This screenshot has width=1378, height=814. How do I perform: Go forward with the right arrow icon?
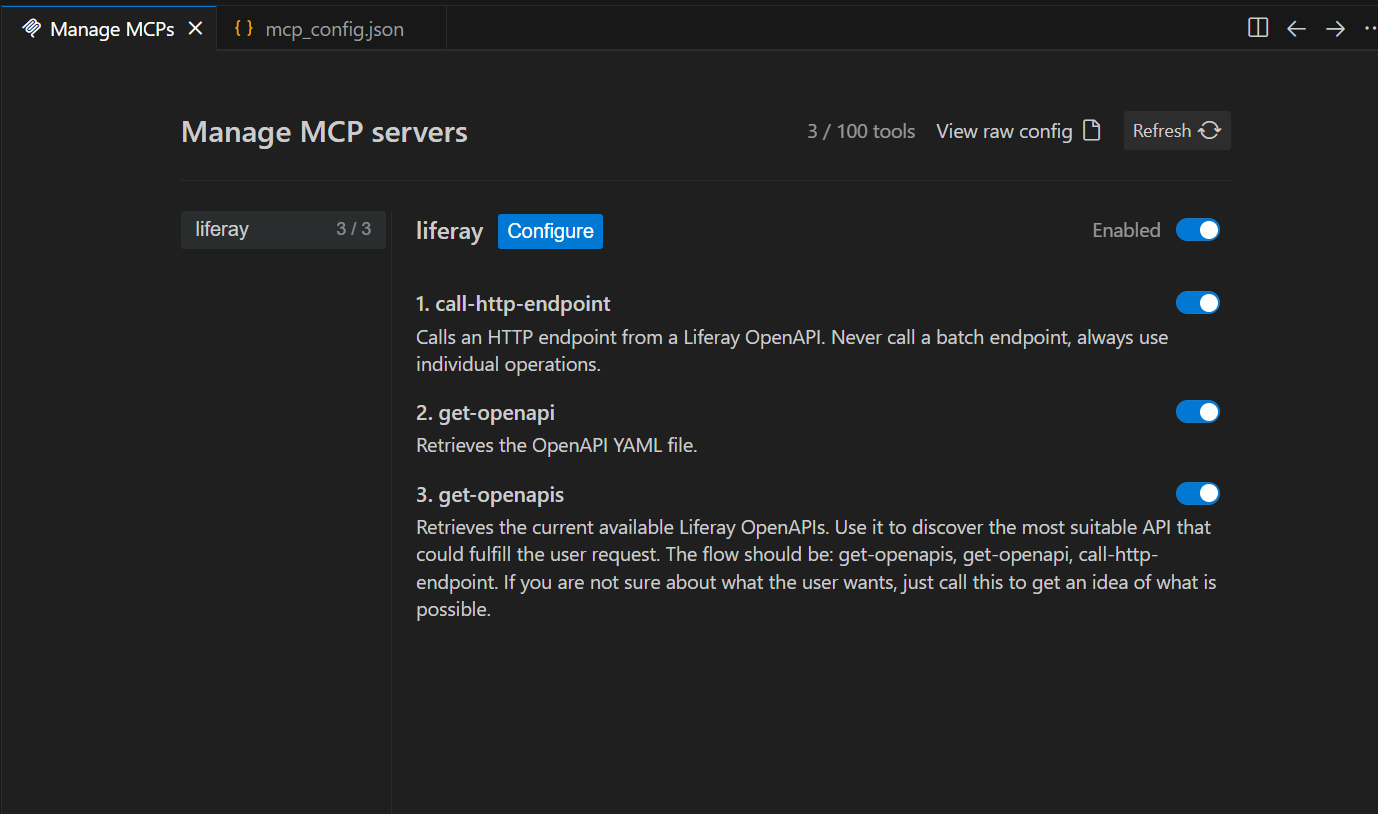[x=1335, y=29]
